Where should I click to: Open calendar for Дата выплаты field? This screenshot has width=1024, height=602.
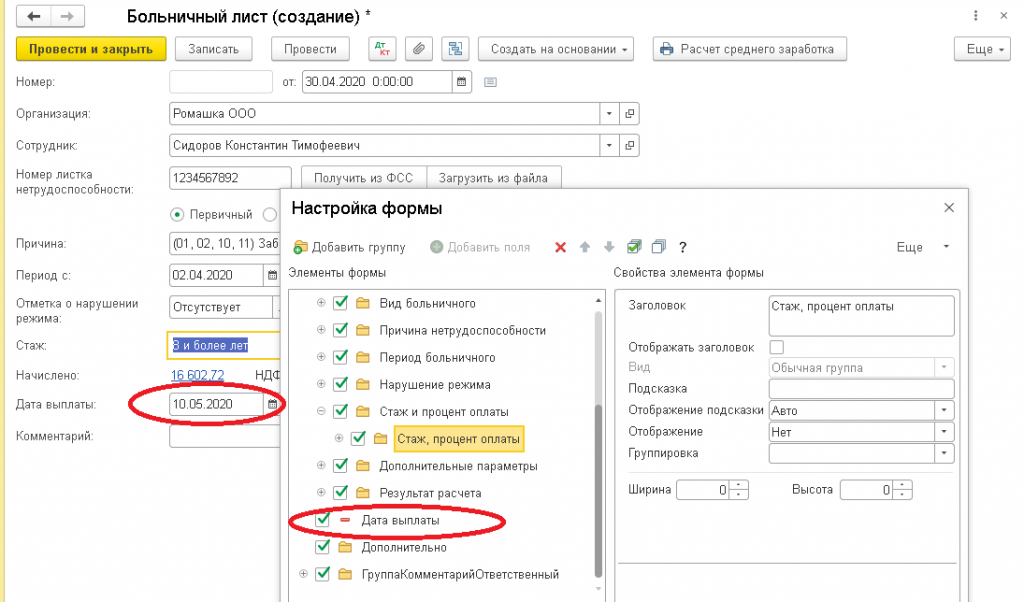[272, 404]
